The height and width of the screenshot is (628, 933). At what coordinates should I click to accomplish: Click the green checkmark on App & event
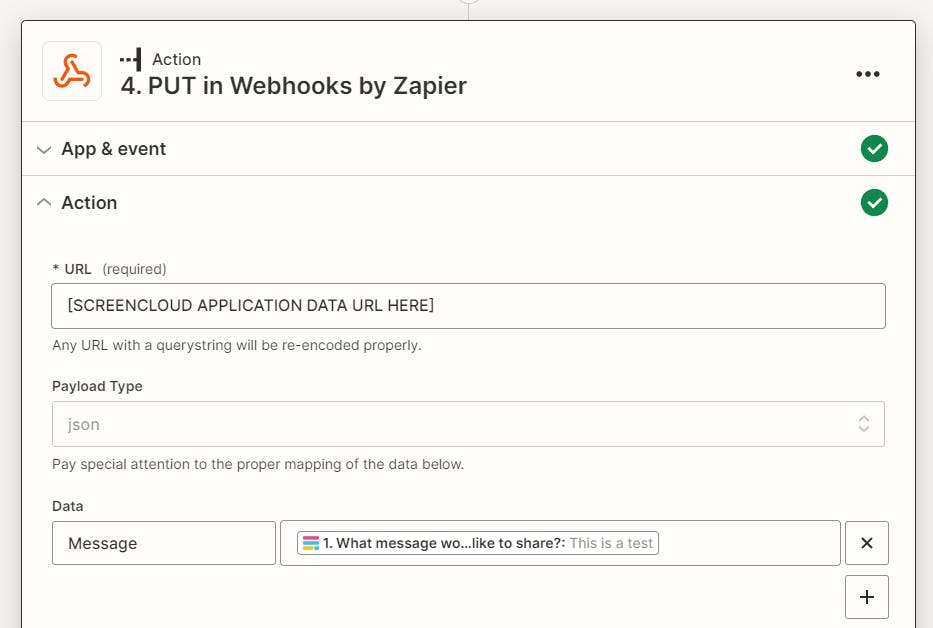(x=874, y=148)
